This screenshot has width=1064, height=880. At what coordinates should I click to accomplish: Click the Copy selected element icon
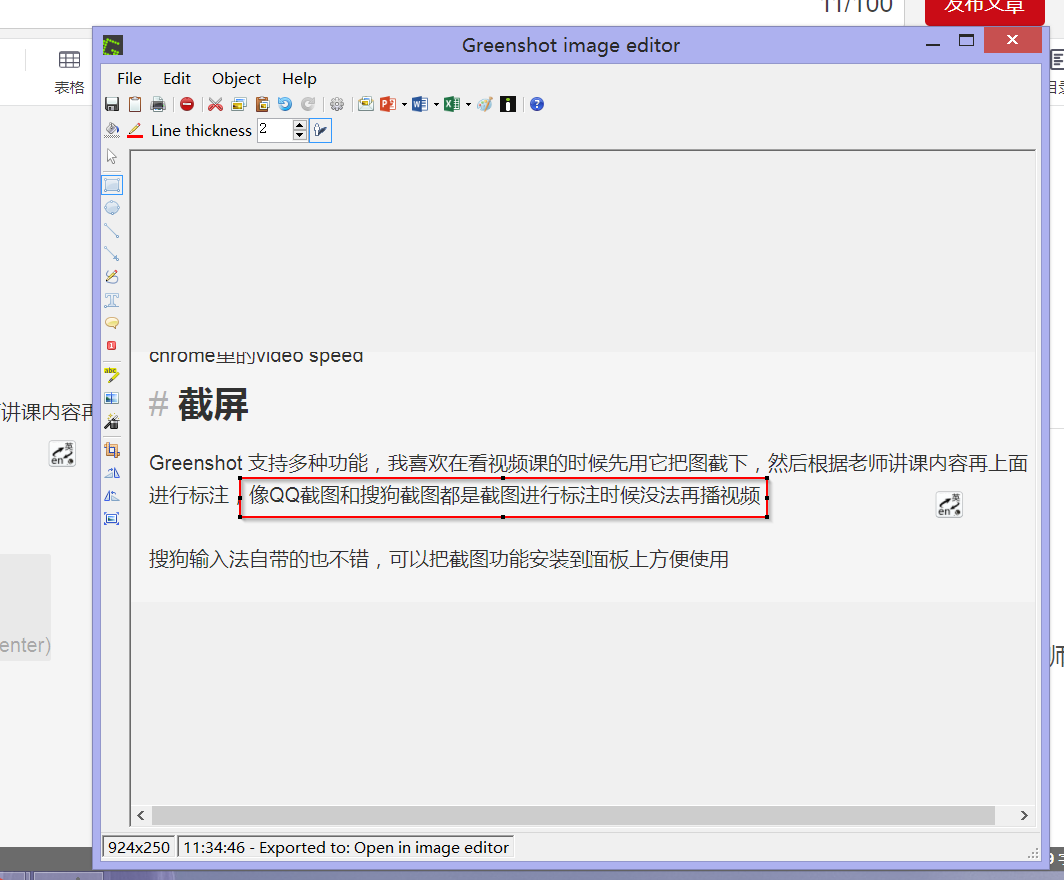coord(239,104)
